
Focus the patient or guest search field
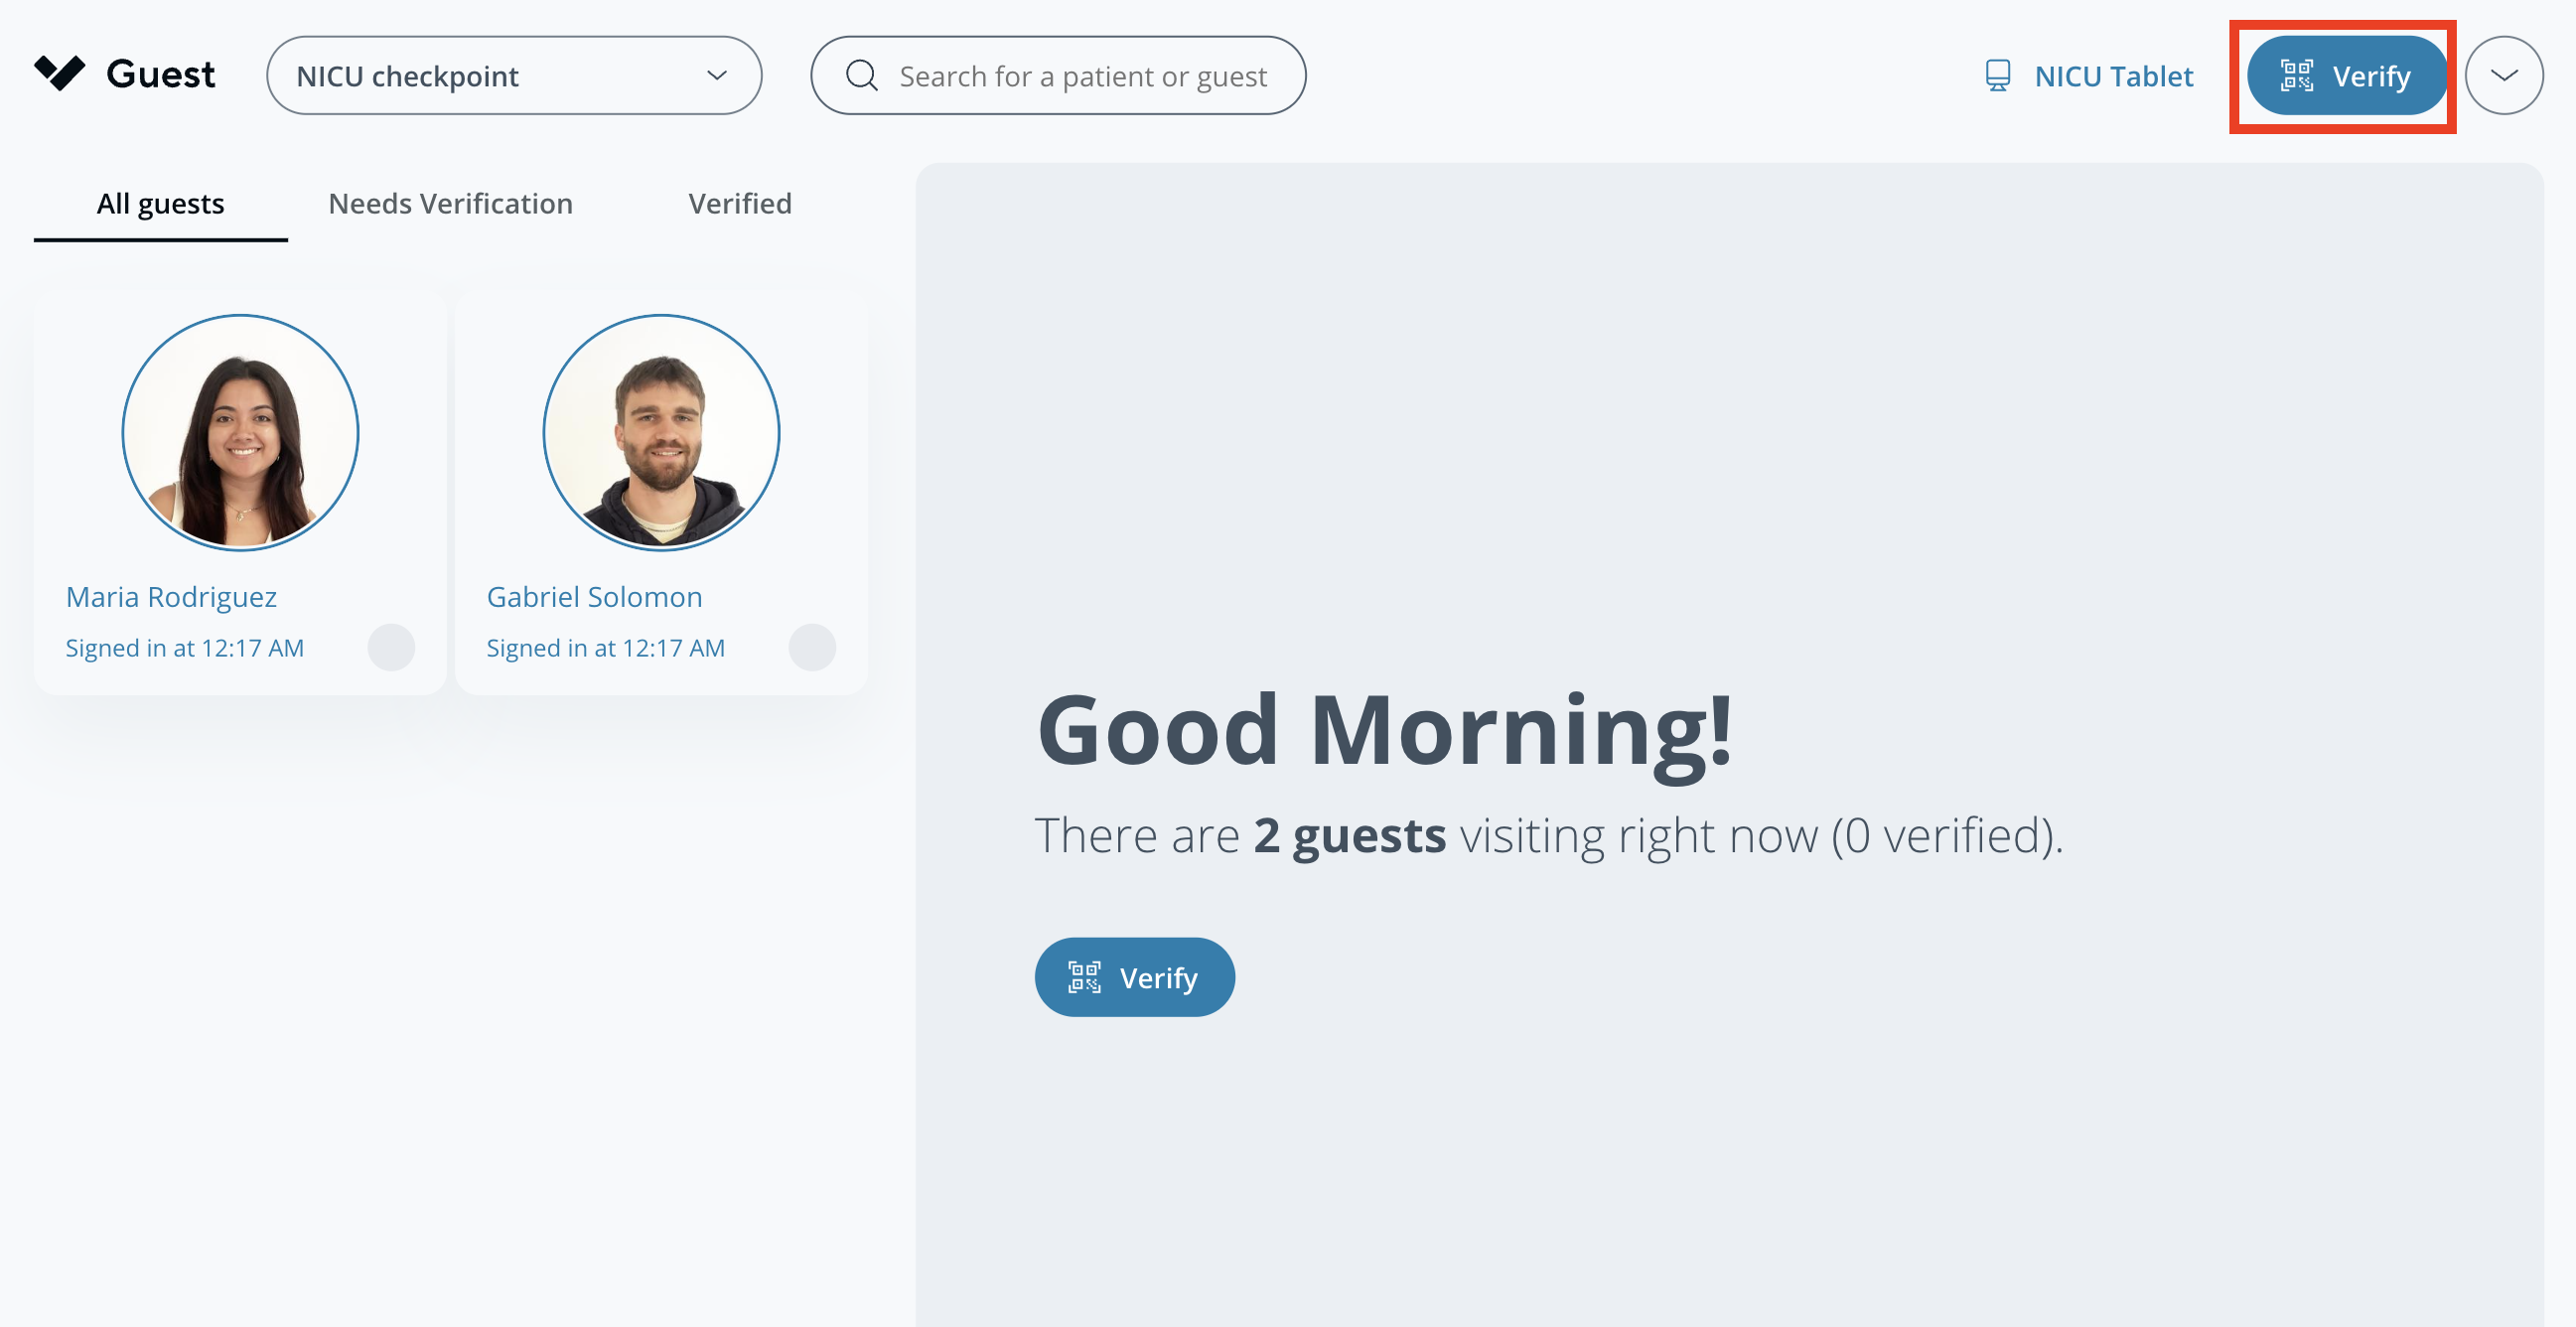pyautogui.click(x=1083, y=76)
